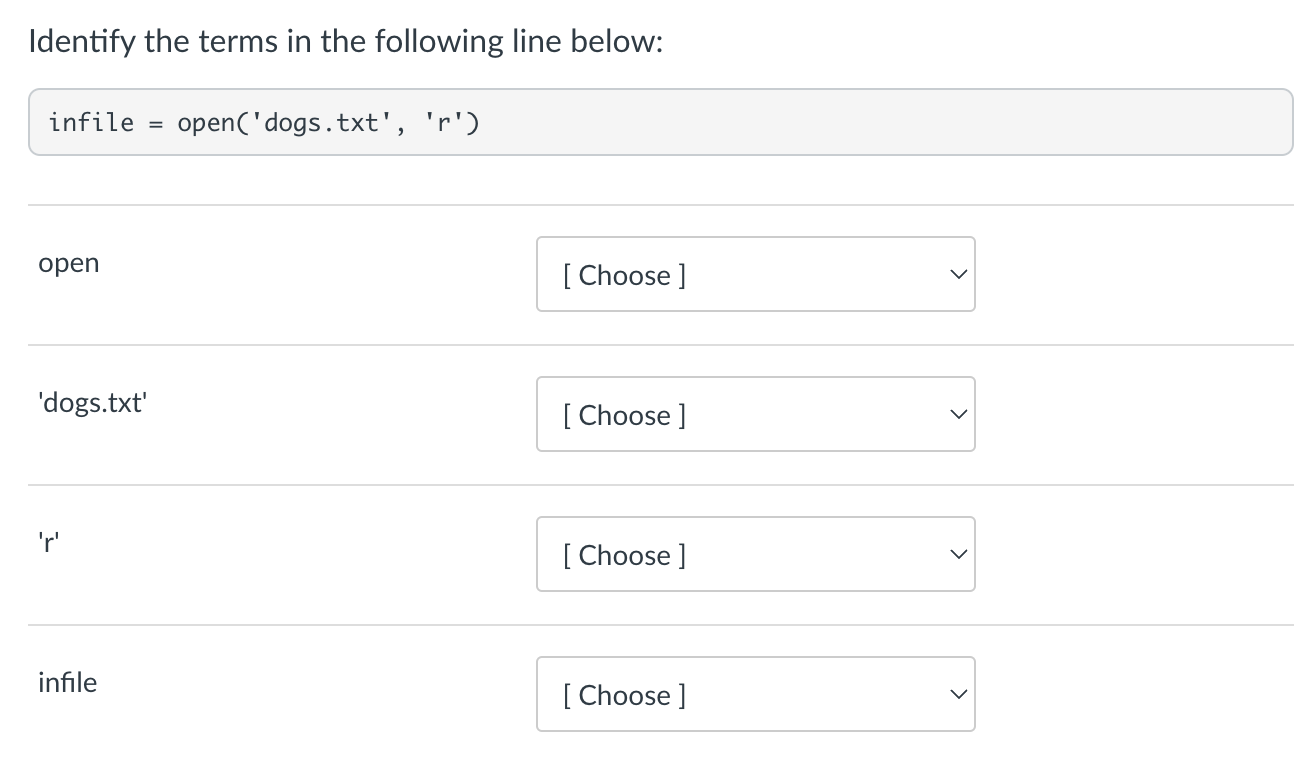Click the chevron icon beside the 'dogs.txt' dropdown
The width and height of the screenshot is (1306, 778).
coord(957,413)
